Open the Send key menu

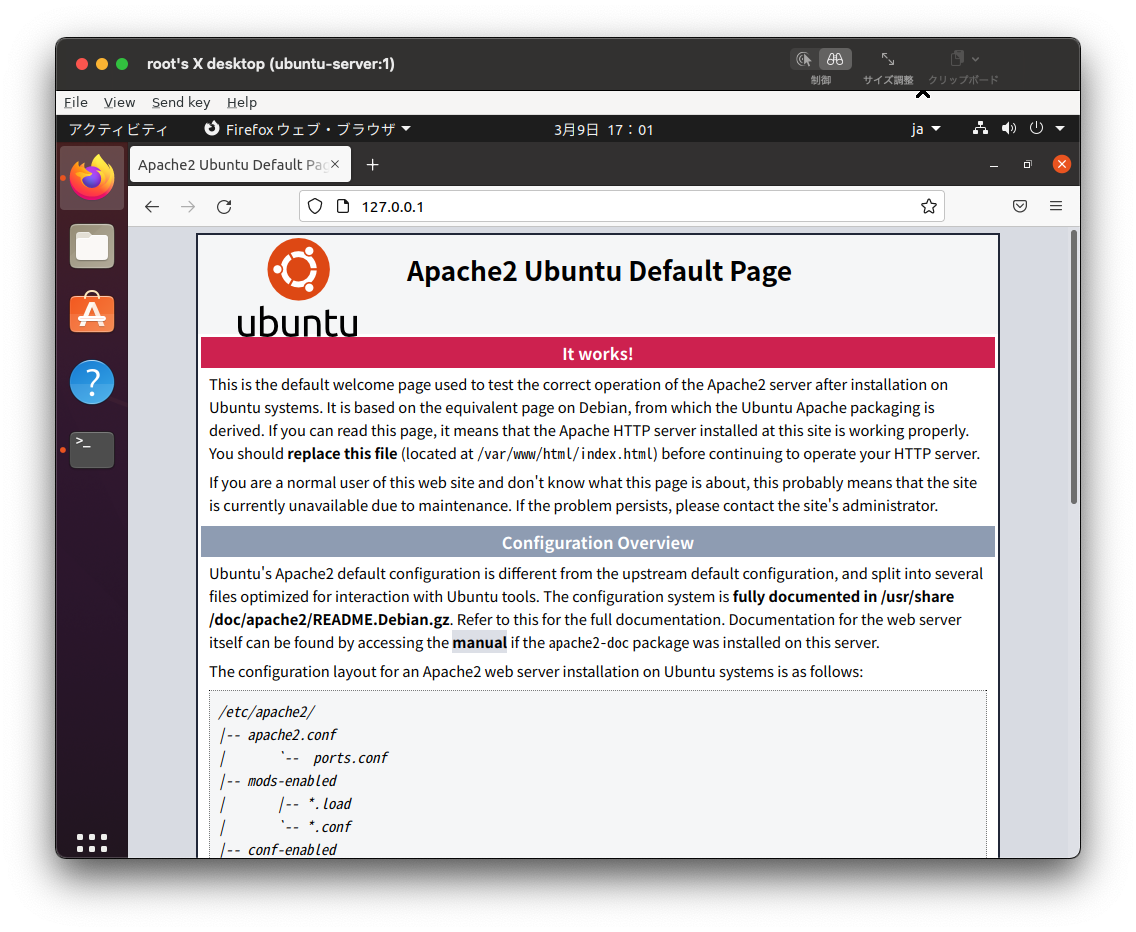[180, 102]
